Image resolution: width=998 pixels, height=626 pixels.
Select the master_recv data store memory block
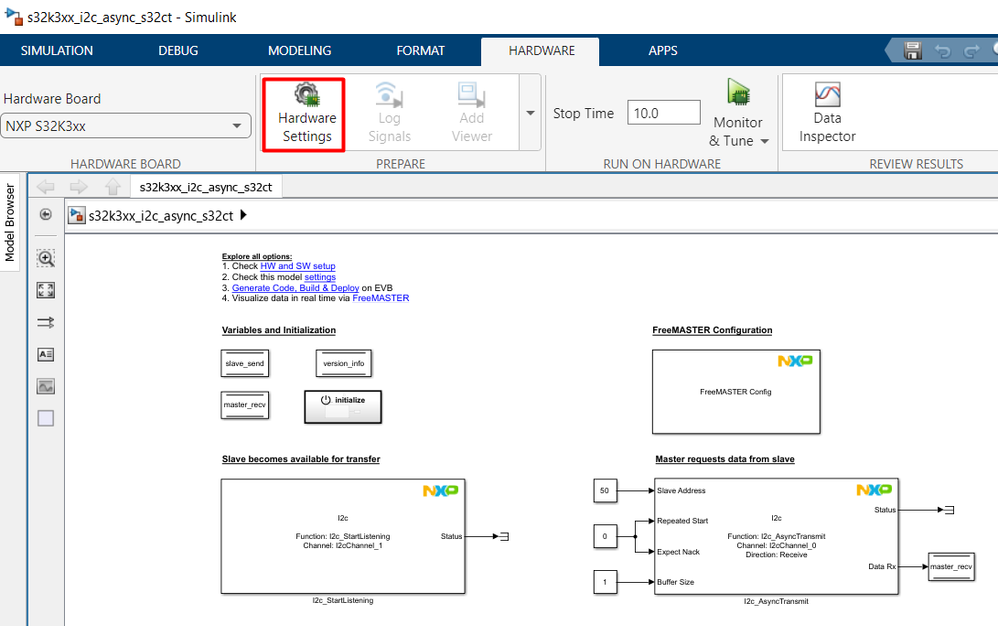point(244,405)
